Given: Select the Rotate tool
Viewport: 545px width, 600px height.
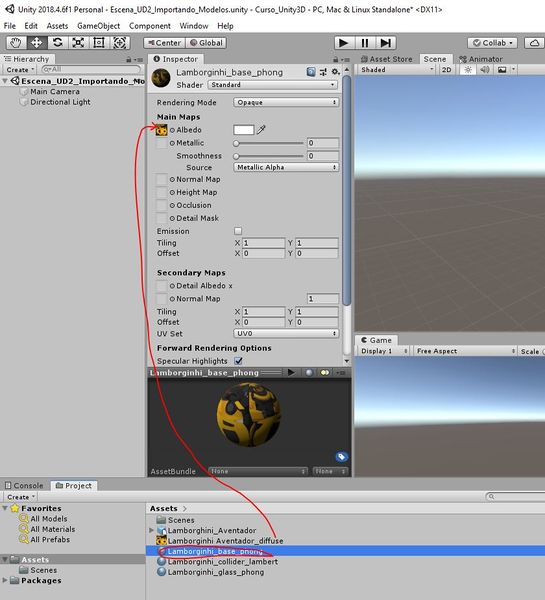Looking at the screenshot, I should [57, 42].
